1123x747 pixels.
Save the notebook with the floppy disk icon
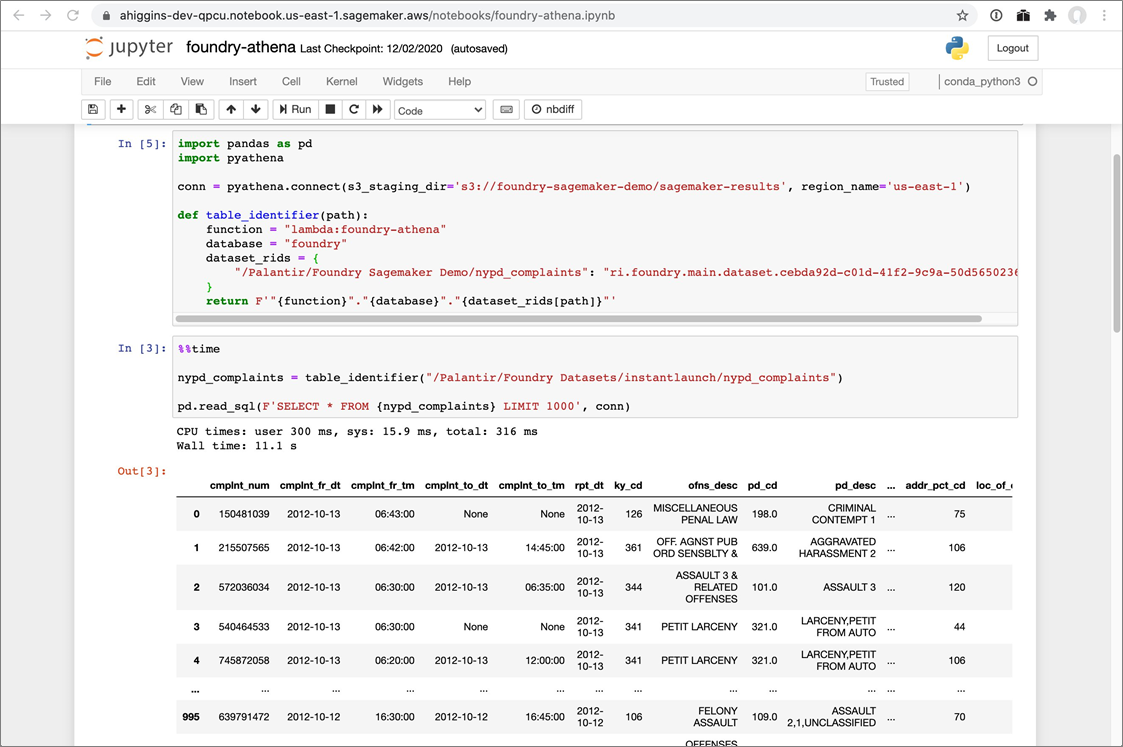(x=93, y=110)
